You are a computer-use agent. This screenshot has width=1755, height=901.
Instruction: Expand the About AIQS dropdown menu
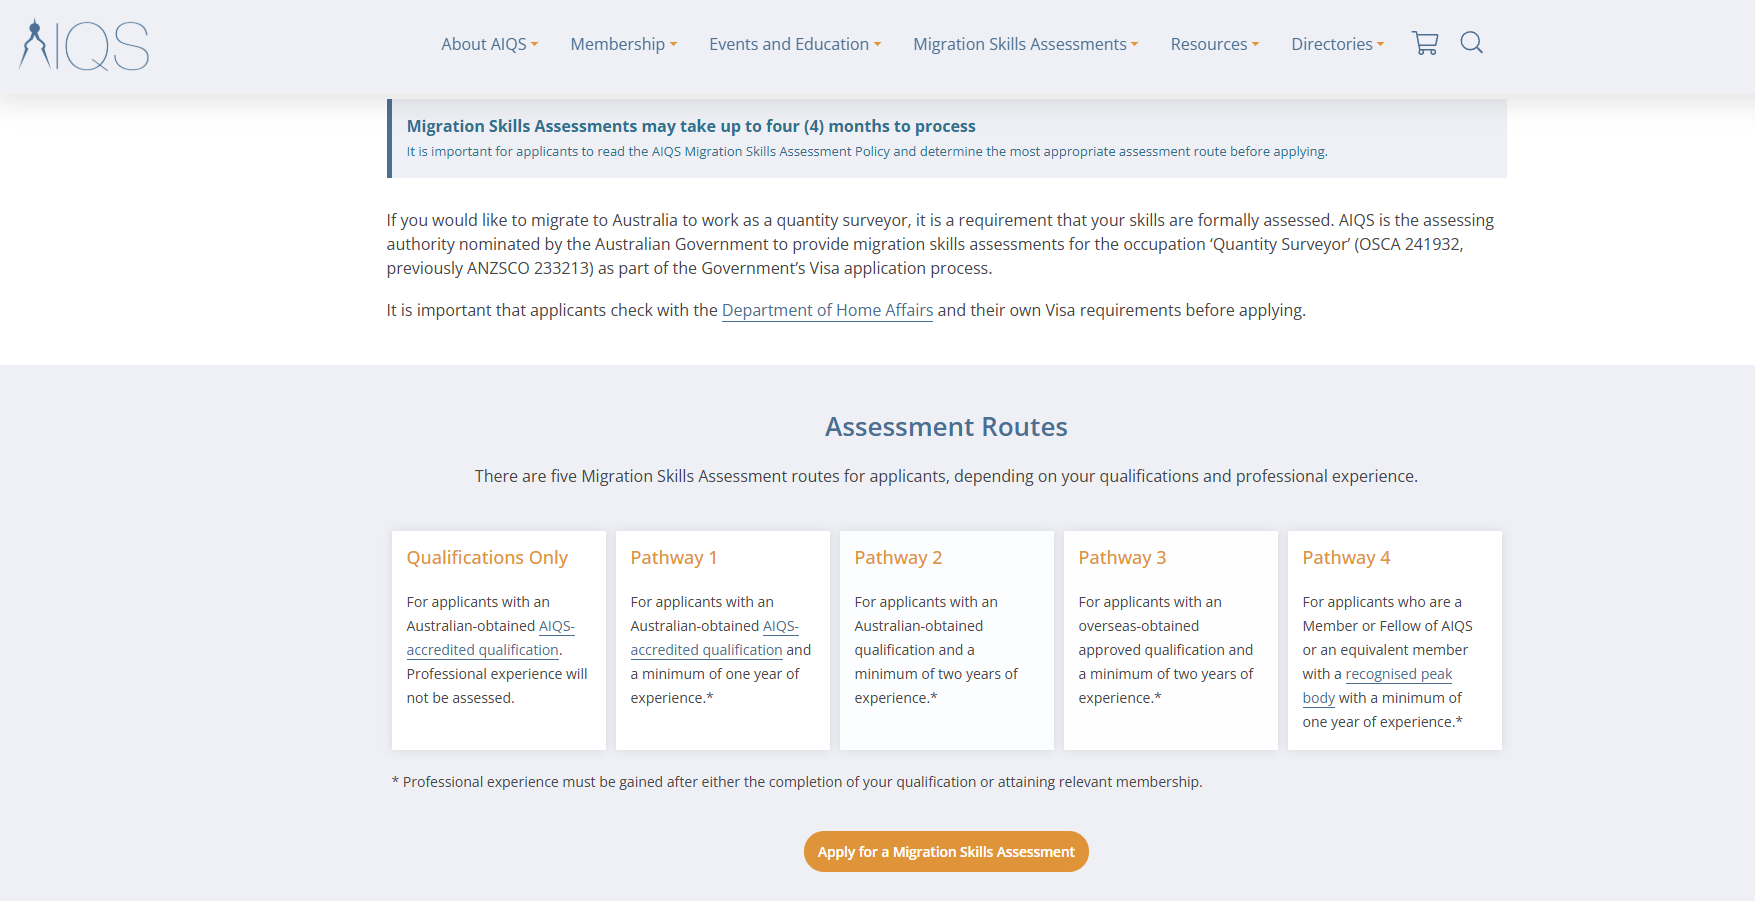pos(489,44)
